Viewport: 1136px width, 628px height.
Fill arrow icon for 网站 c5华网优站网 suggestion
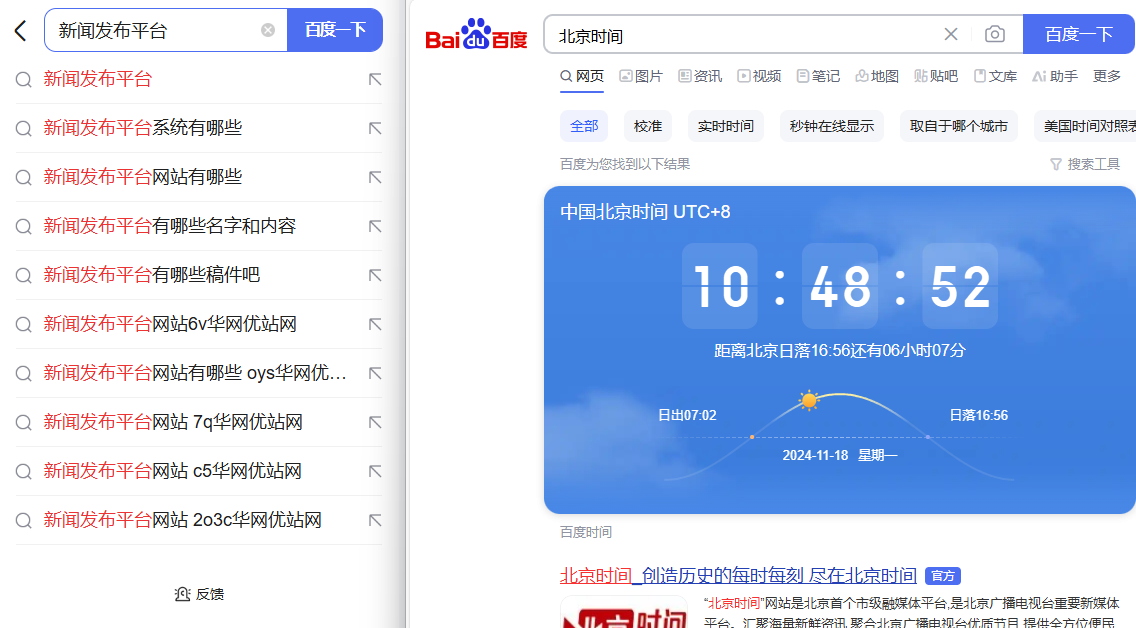click(375, 472)
